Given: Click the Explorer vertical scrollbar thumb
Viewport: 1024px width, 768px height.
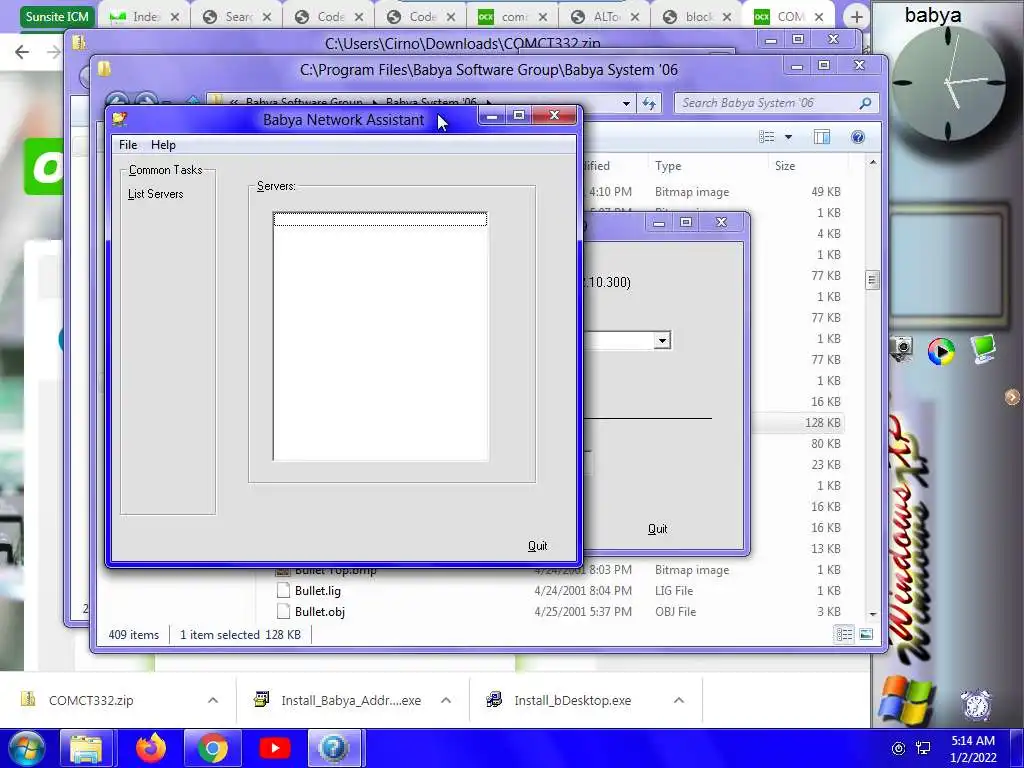Looking at the screenshot, I should point(872,280).
